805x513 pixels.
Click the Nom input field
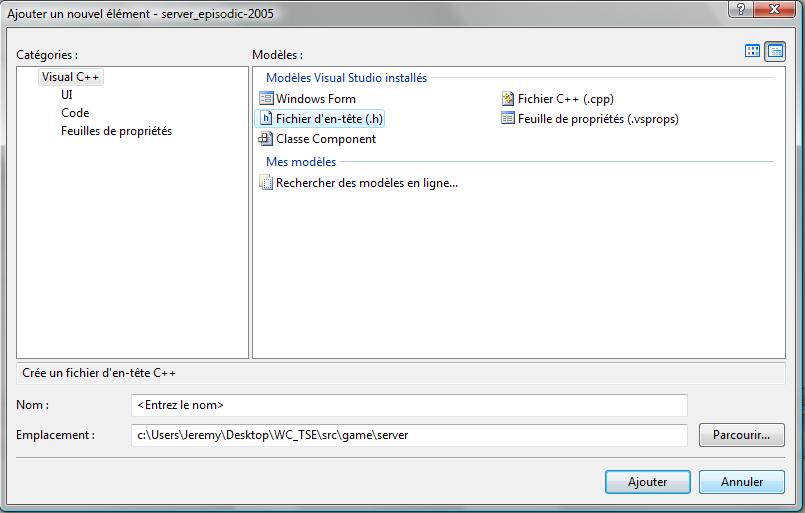tap(409, 405)
